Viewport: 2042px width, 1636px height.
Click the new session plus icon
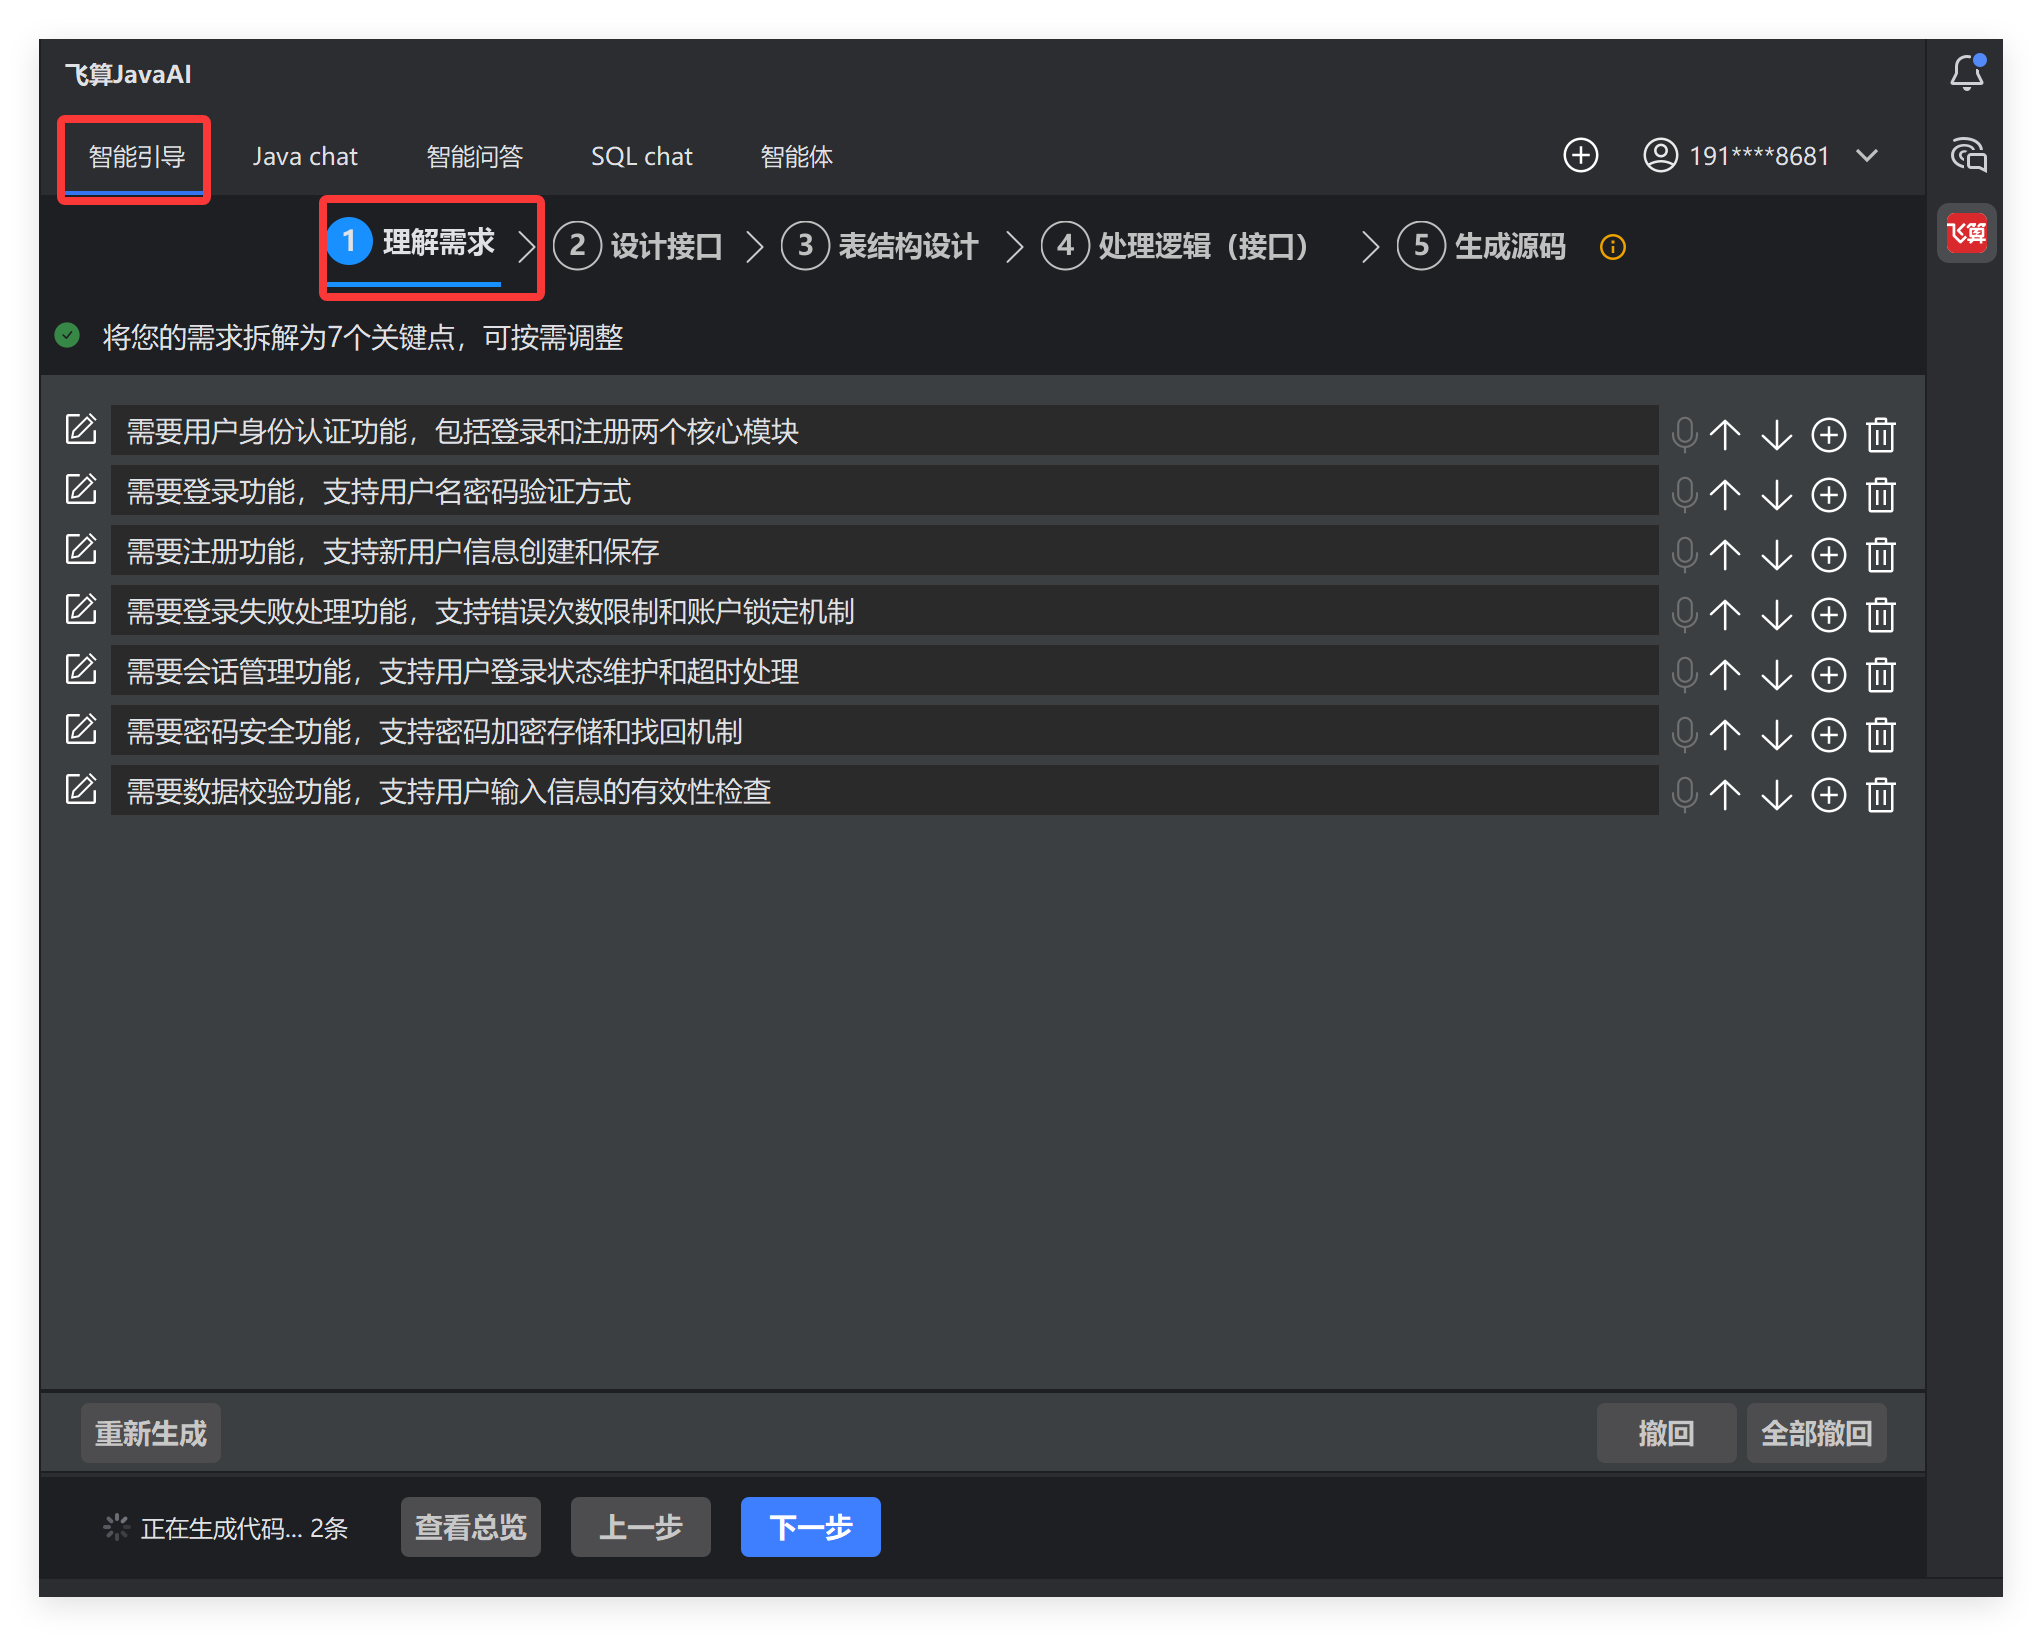click(x=1580, y=156)
